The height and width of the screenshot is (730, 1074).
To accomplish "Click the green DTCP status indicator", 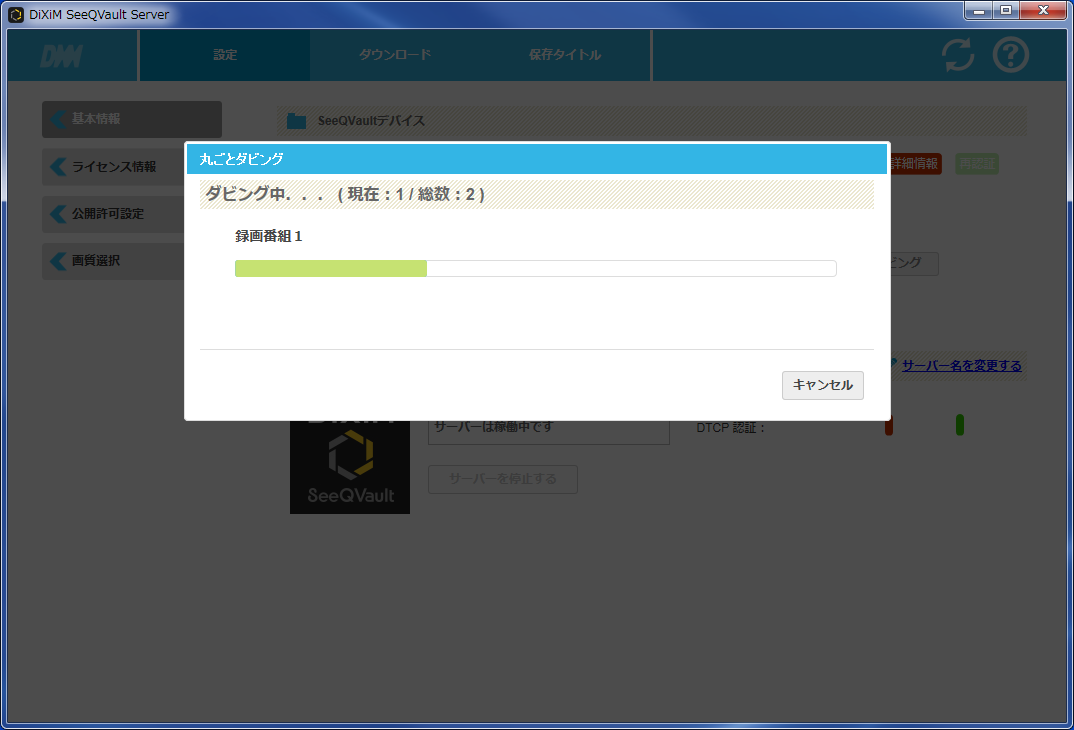I will (960, 425).
